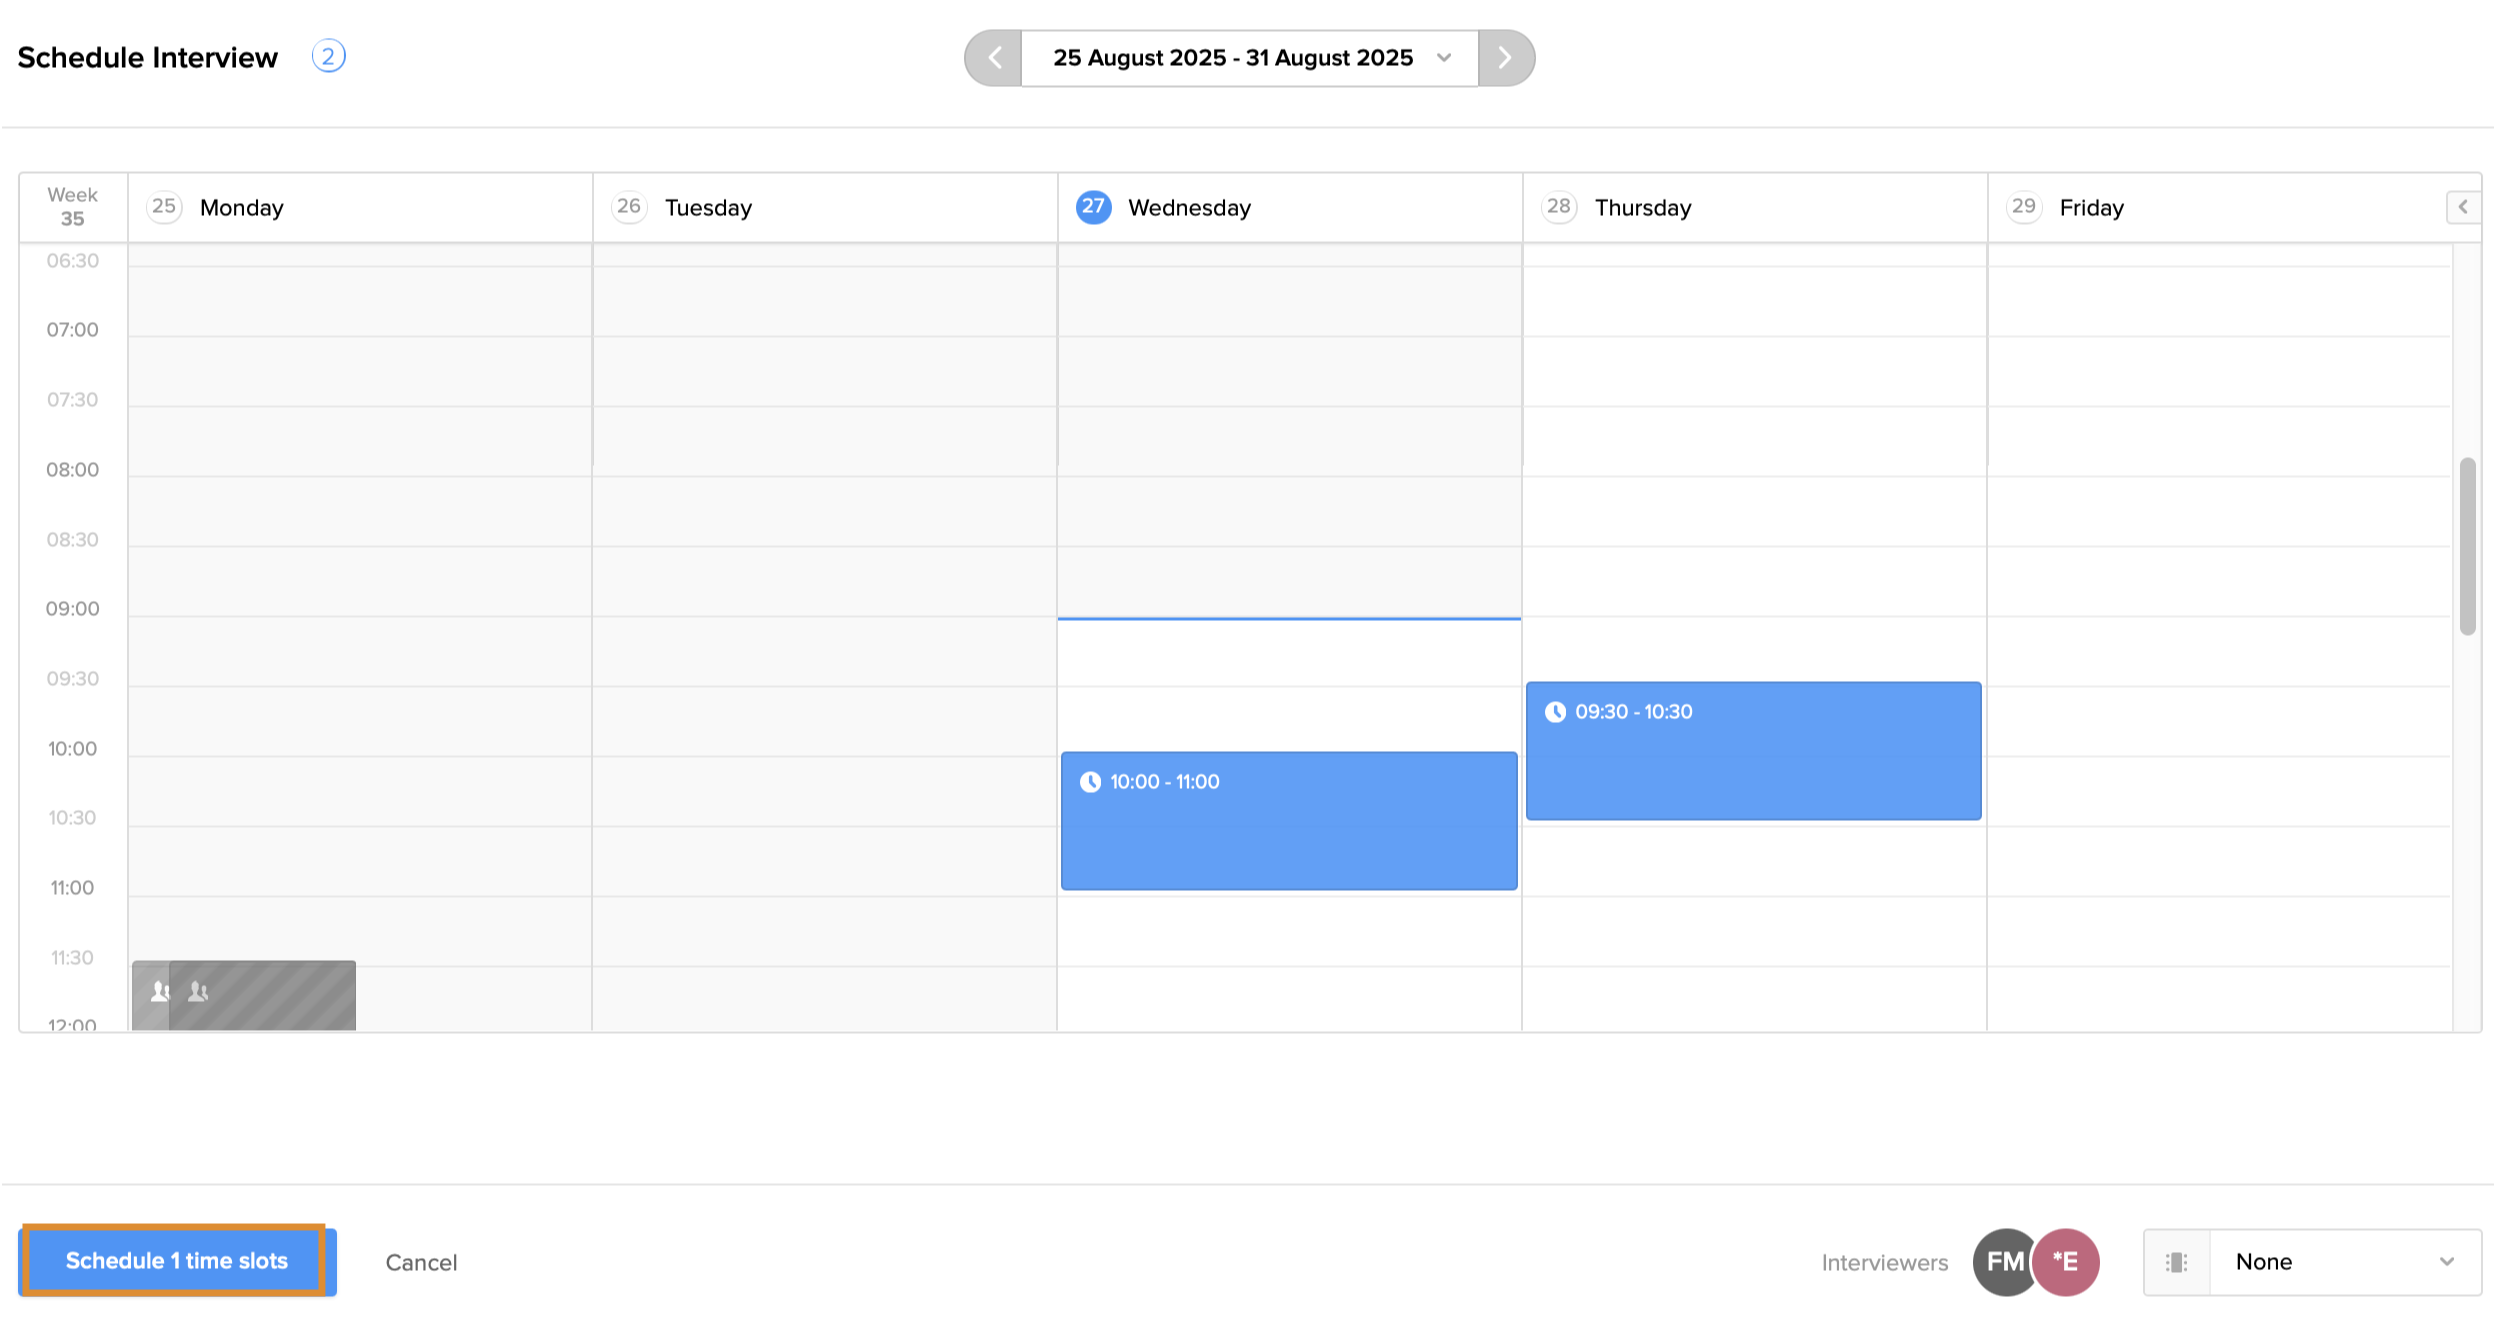
Task: Click the calendar vertical scrollbar handle
Action: 2467,546
